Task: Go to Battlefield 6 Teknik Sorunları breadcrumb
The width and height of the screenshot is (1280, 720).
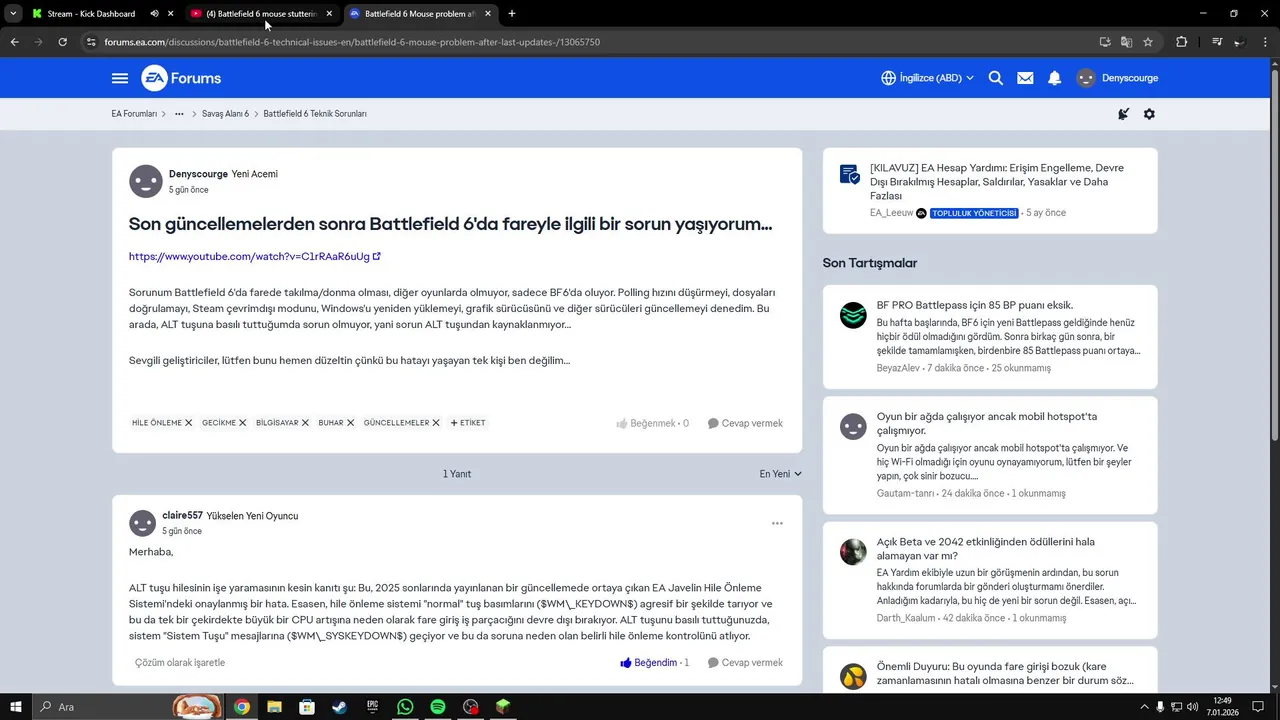Action: click(315, 114)
